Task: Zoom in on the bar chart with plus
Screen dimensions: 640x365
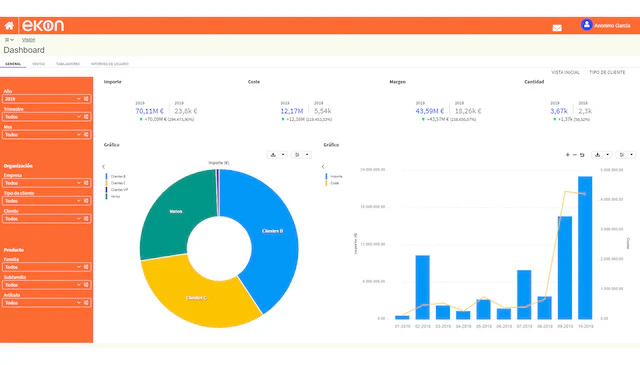Action: coord(567,155)
